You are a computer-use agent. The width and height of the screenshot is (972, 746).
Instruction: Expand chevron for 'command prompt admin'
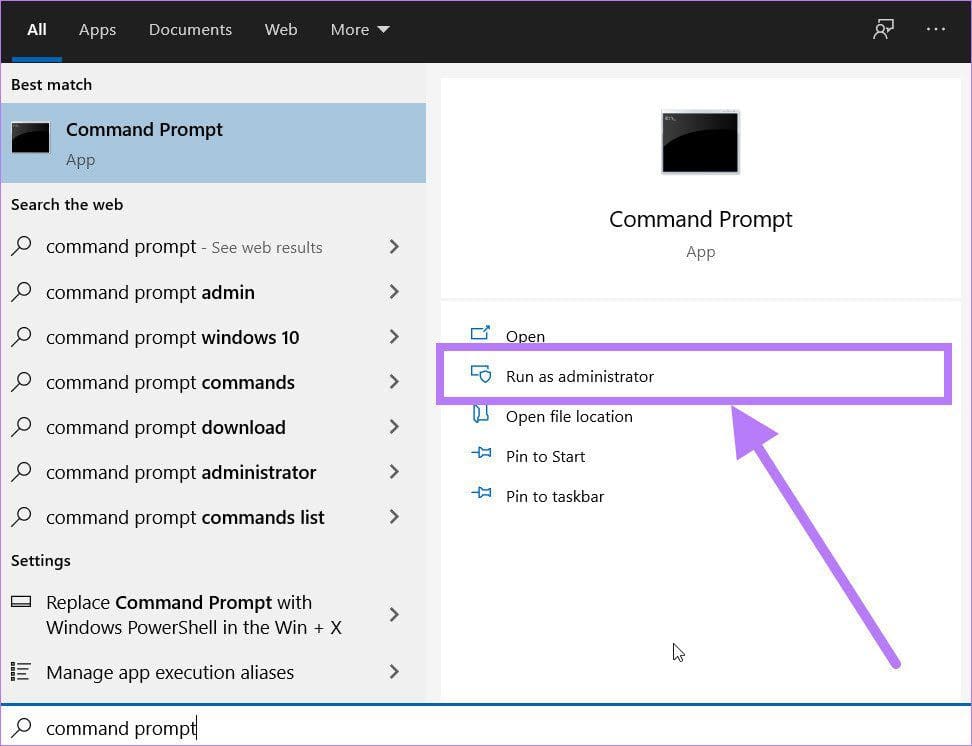pyautogui.click(x=394, y=291)
